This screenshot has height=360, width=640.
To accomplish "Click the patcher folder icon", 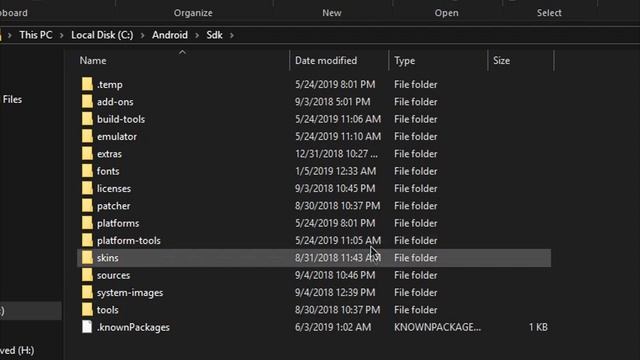I will (87, 206).
